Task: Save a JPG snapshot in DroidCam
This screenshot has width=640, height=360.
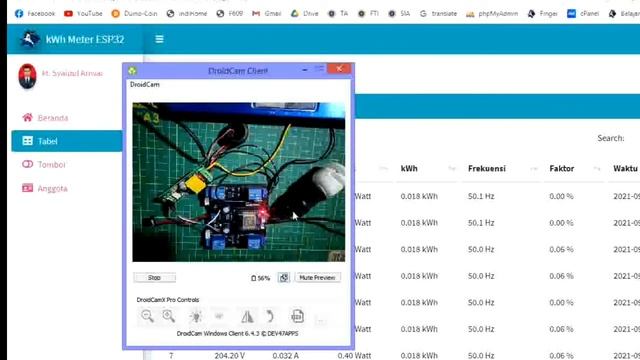Action: coord(297,316)
